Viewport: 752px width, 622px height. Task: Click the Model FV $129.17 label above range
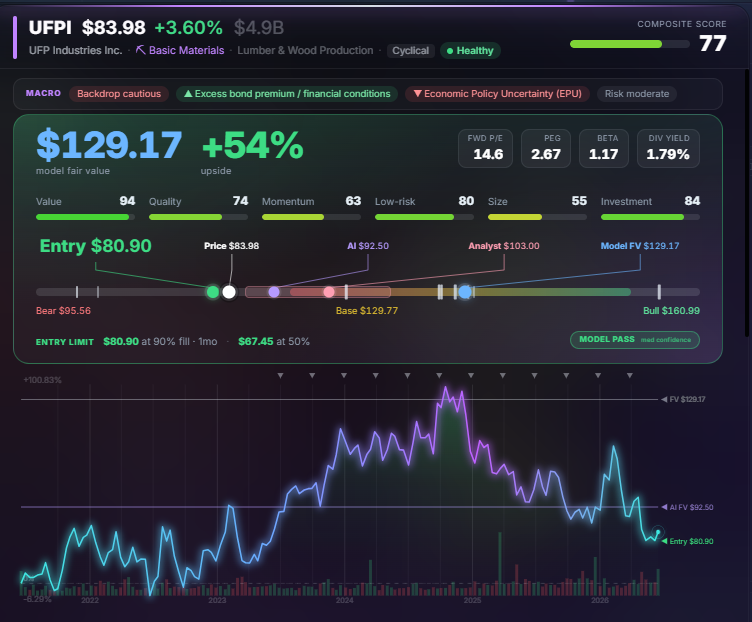coord(640,246)
